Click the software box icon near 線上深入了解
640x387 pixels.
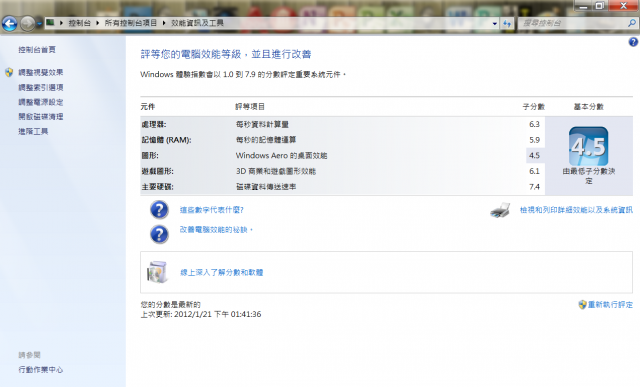pyautogui.click(x=158, y=272)
